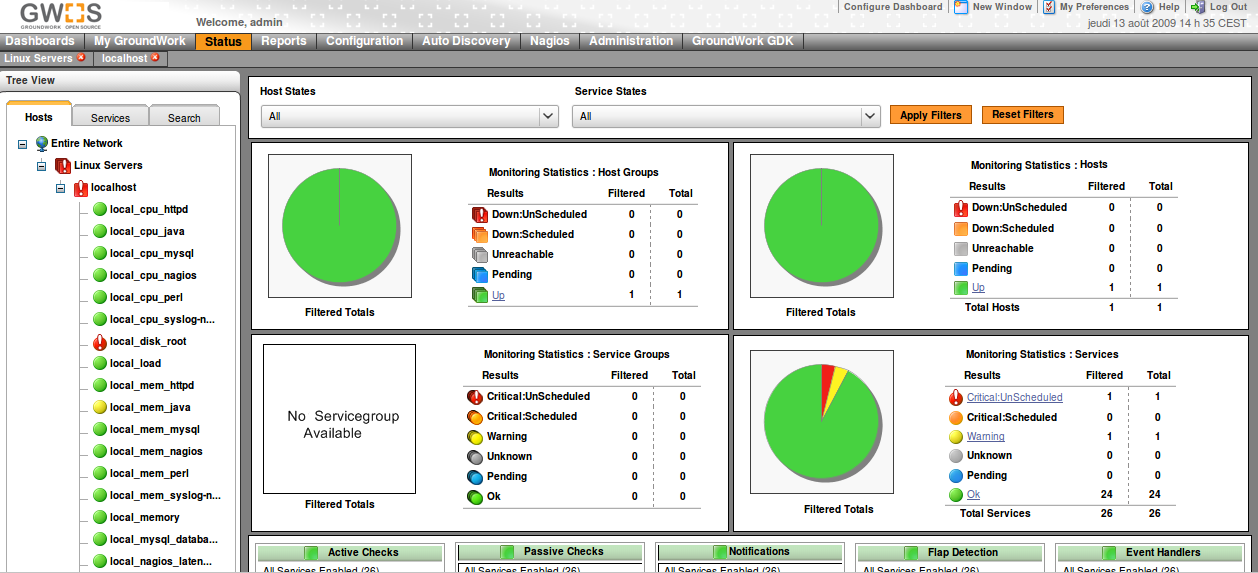Click the red slice of Services pie chart

826,377
